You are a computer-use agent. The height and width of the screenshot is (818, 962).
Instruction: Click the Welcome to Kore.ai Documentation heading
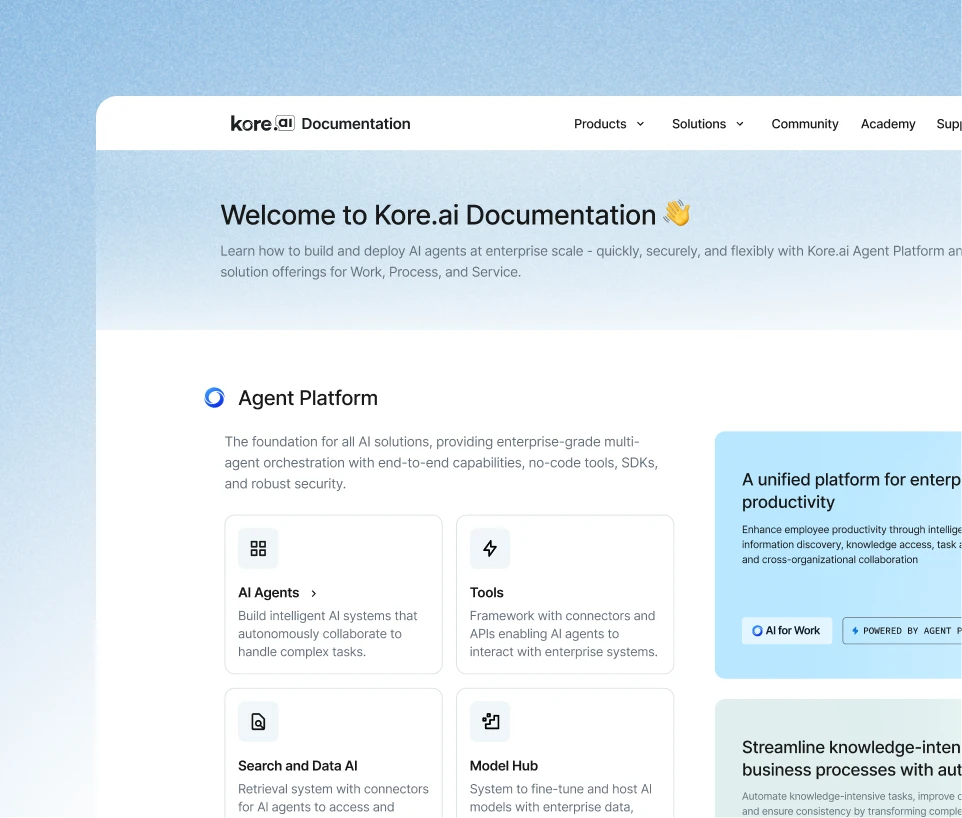click(438, 215)
